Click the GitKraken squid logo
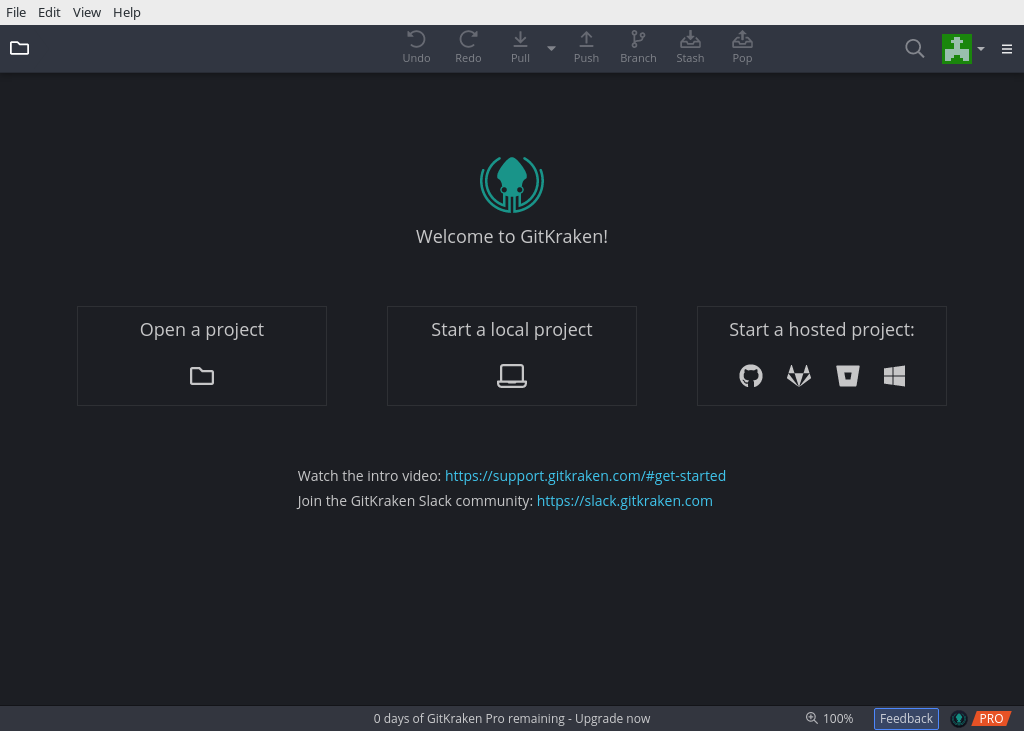The width and height of the screenshot is (1024, 731). (x=512, y=184)
